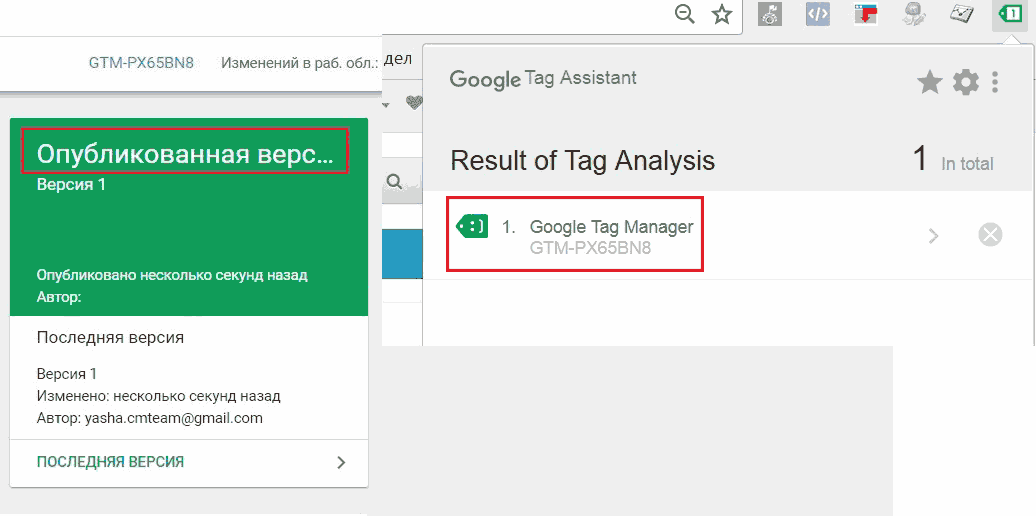Open the chart analytics extension icon
The height and width of the screenshot is (516, 1036).
pos(961,15)
